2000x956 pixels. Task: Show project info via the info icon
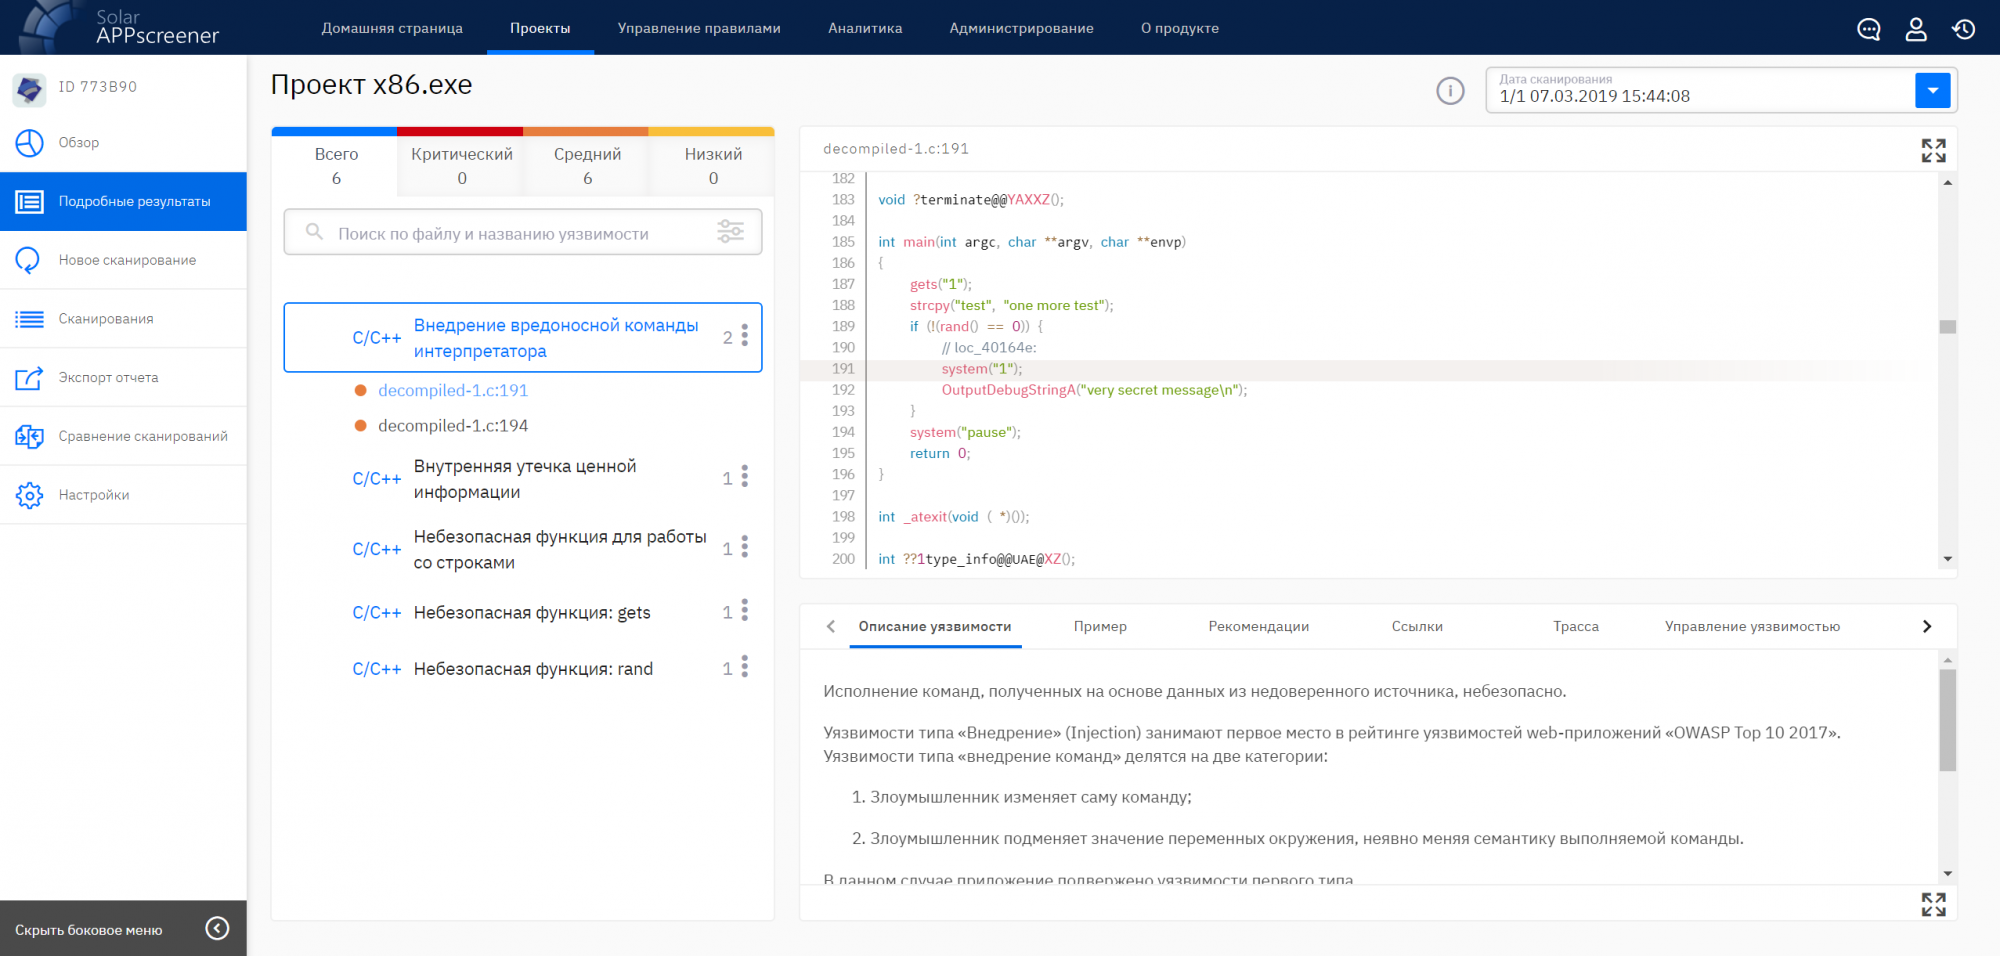(1450, 91)
